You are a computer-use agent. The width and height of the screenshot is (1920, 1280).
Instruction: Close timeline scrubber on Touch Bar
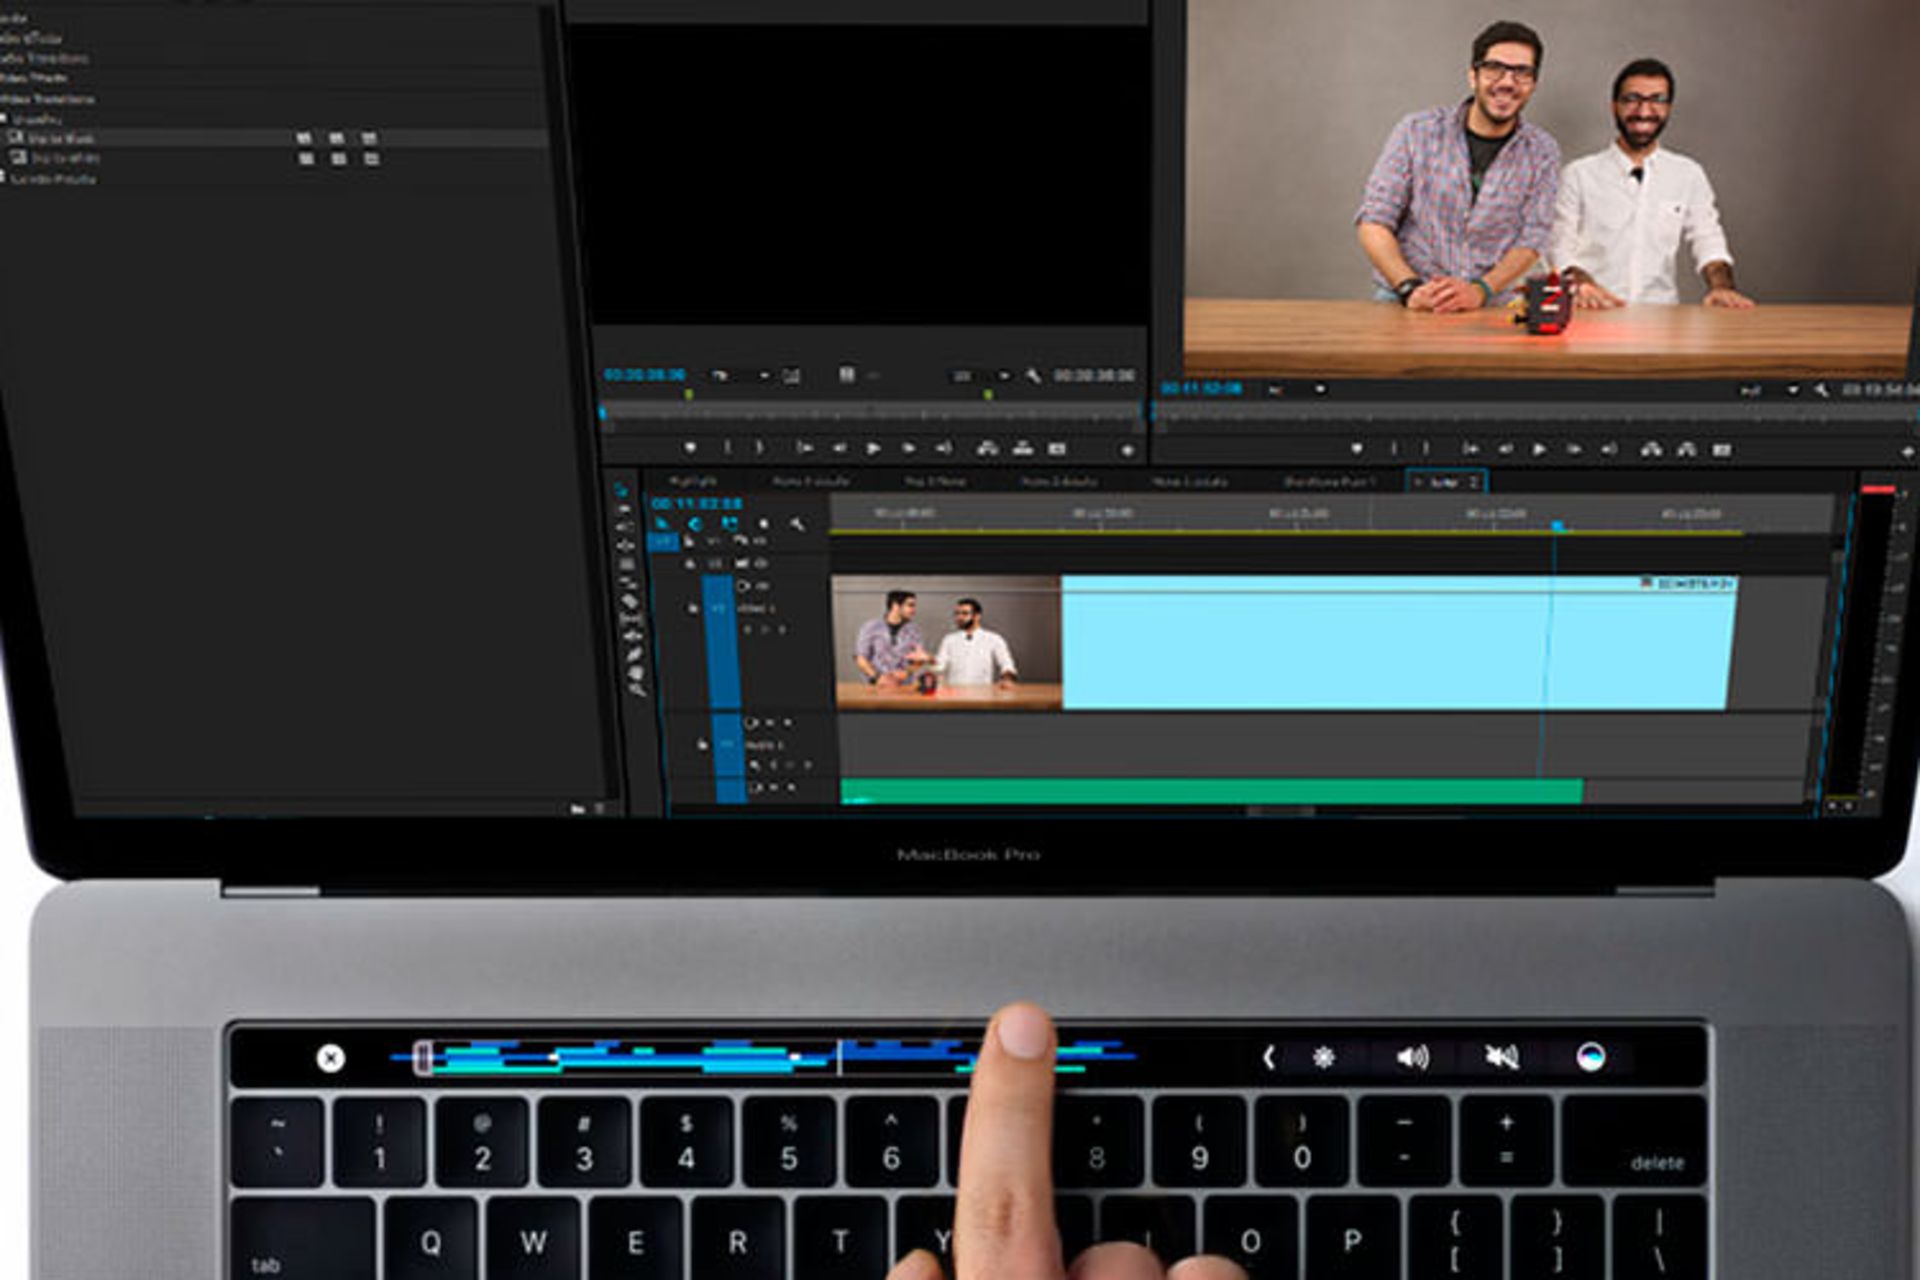[330, 1058]
